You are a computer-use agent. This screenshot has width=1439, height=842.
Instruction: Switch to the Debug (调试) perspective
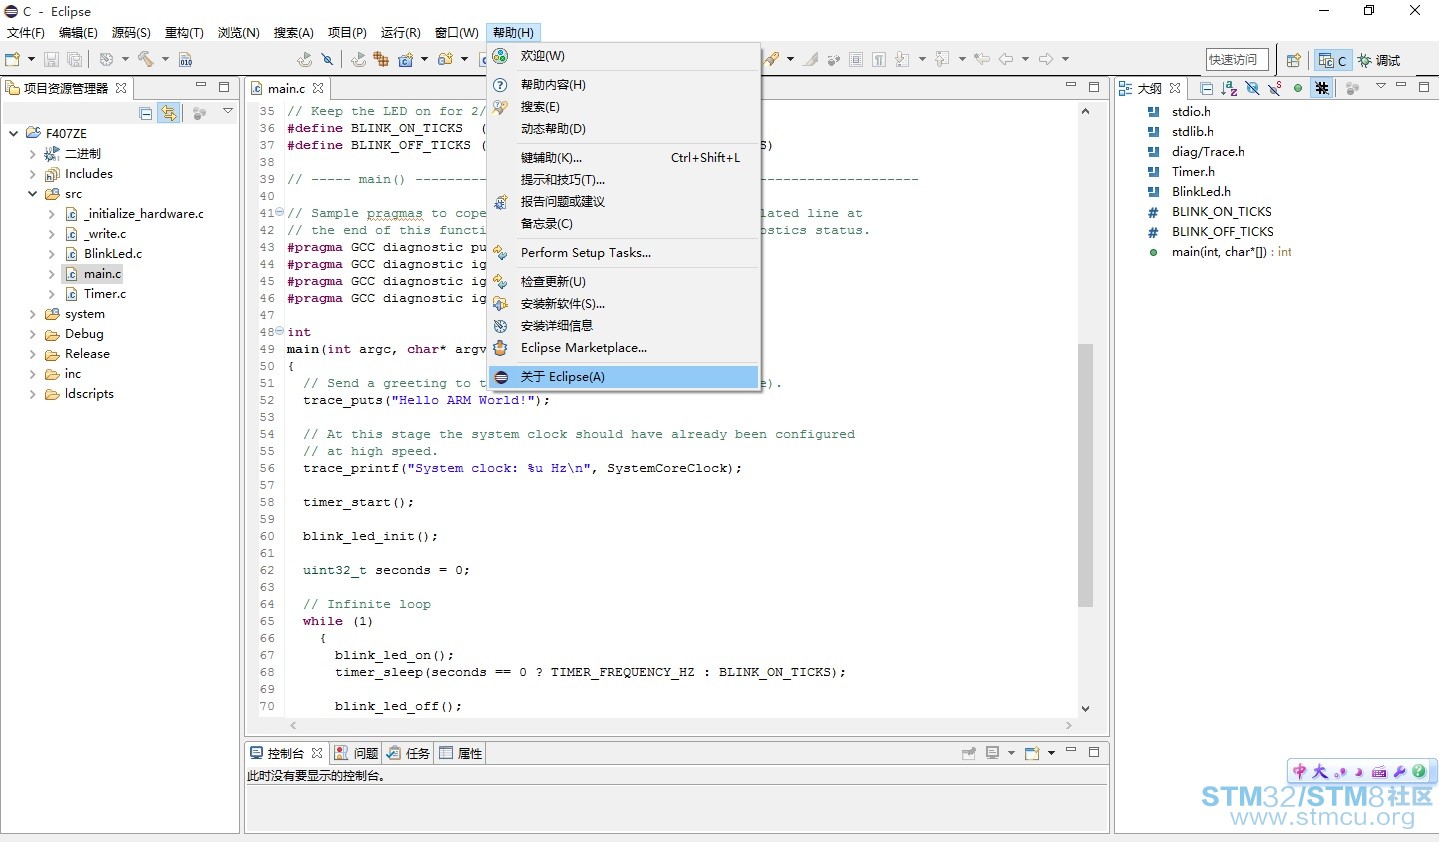point(1379,60)
